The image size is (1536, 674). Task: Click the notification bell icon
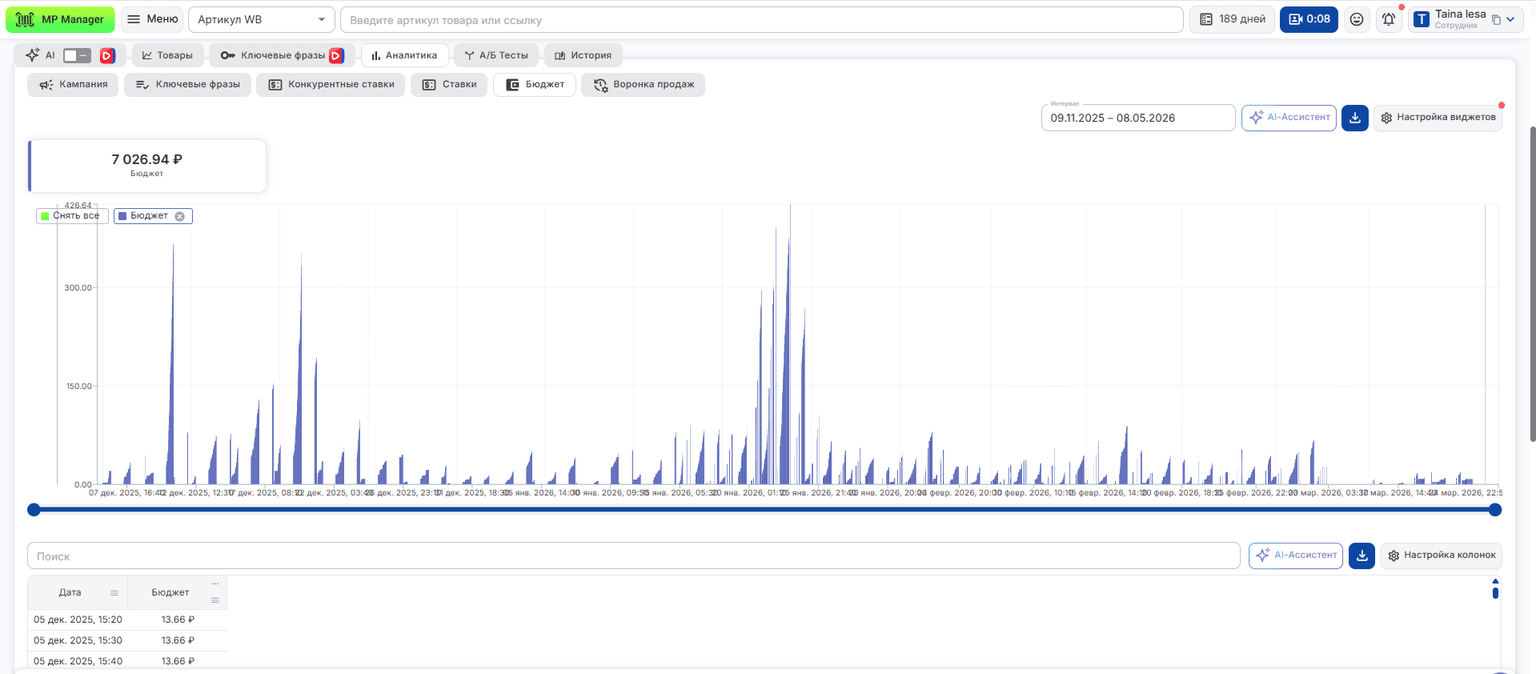click(1388, 19)
